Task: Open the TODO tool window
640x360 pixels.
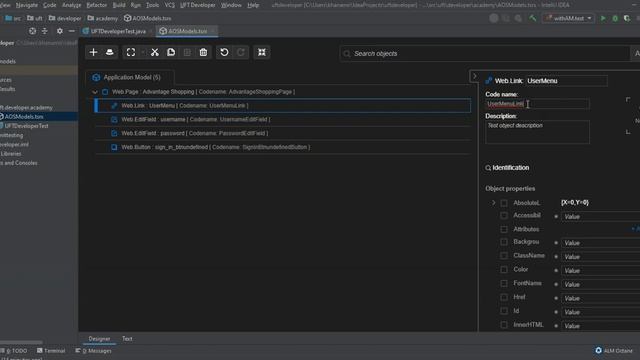Action: tap(14, 351)
